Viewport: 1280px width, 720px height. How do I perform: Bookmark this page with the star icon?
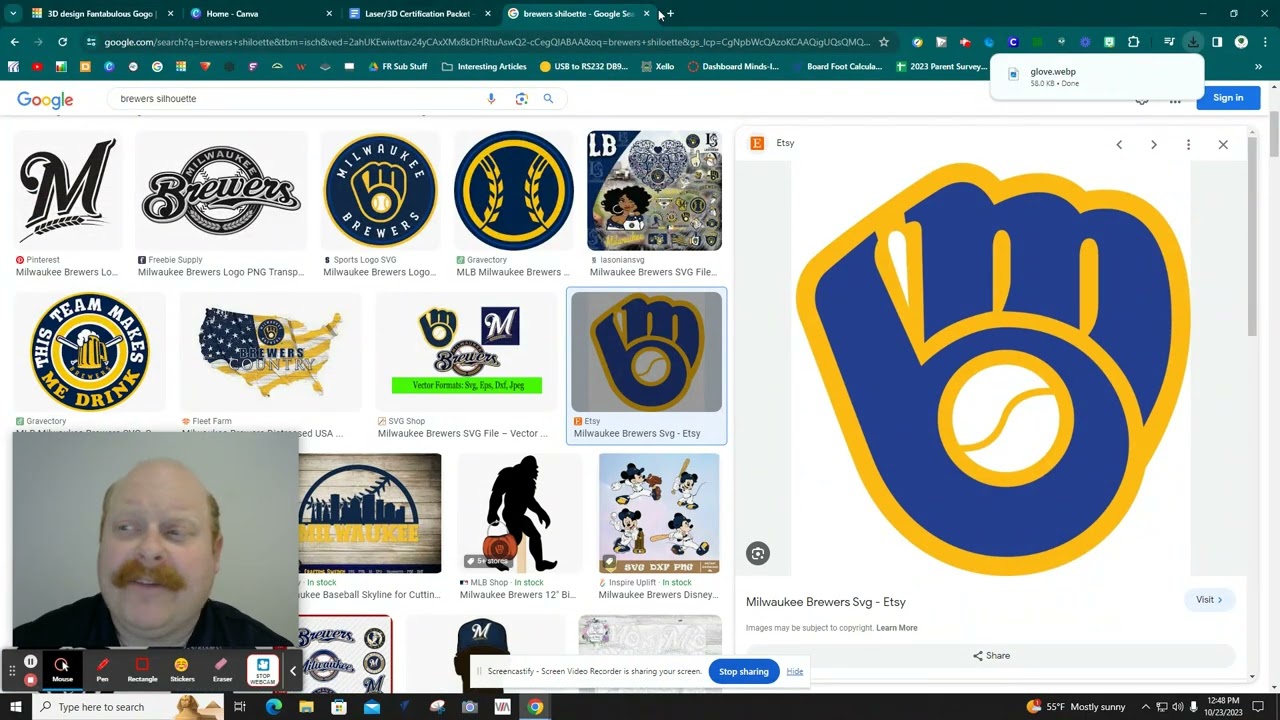[x=883, y=42]
